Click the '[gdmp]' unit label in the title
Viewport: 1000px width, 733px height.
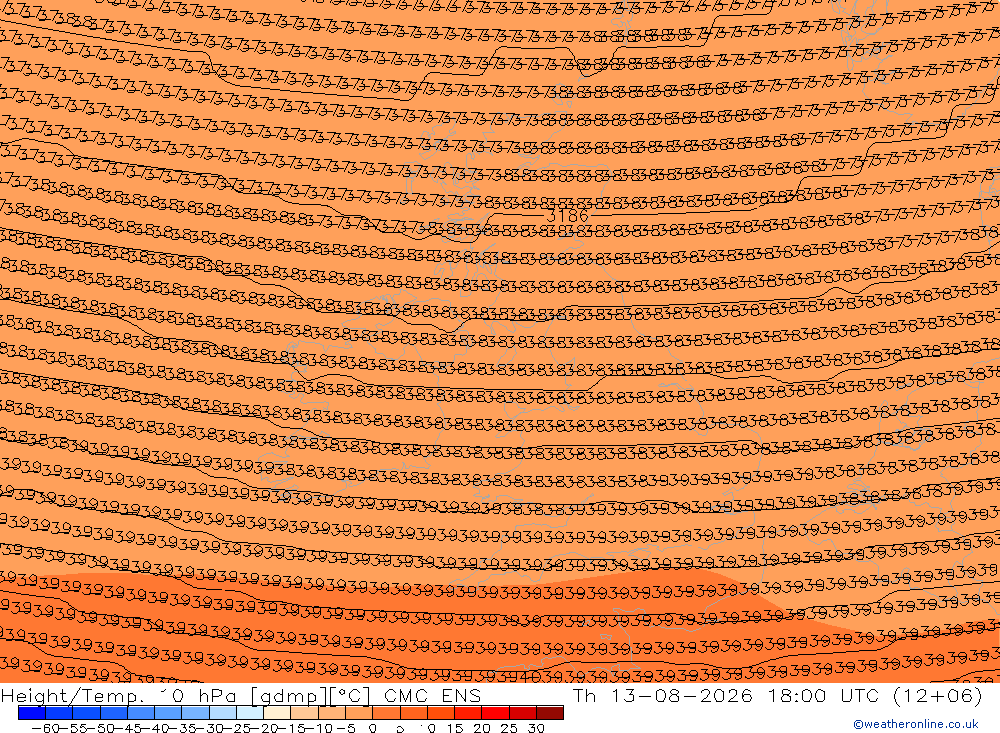[x=290, y=696]
